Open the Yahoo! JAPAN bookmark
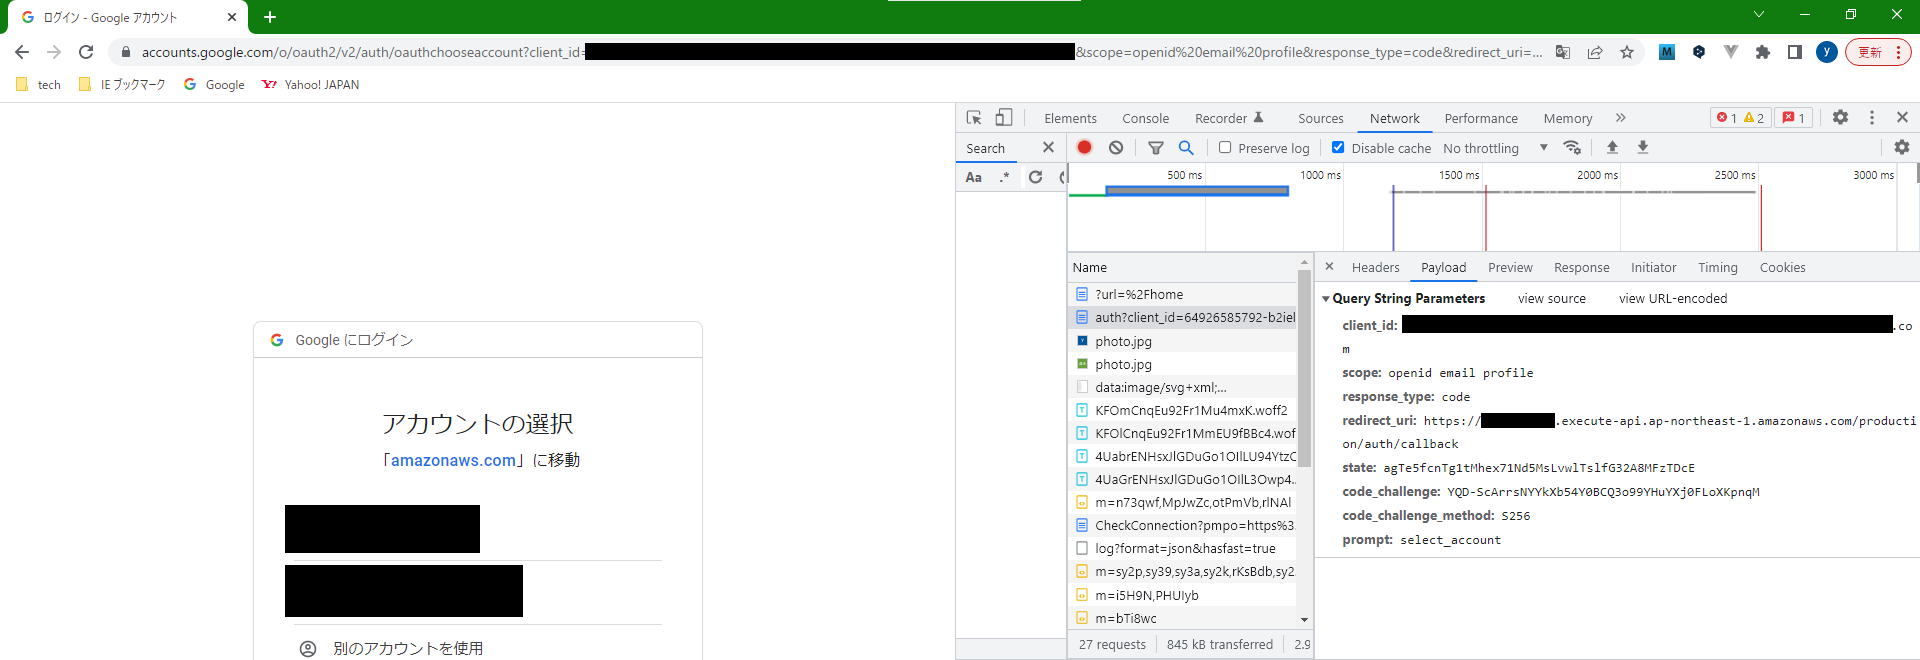 click(x=310, y=85)
